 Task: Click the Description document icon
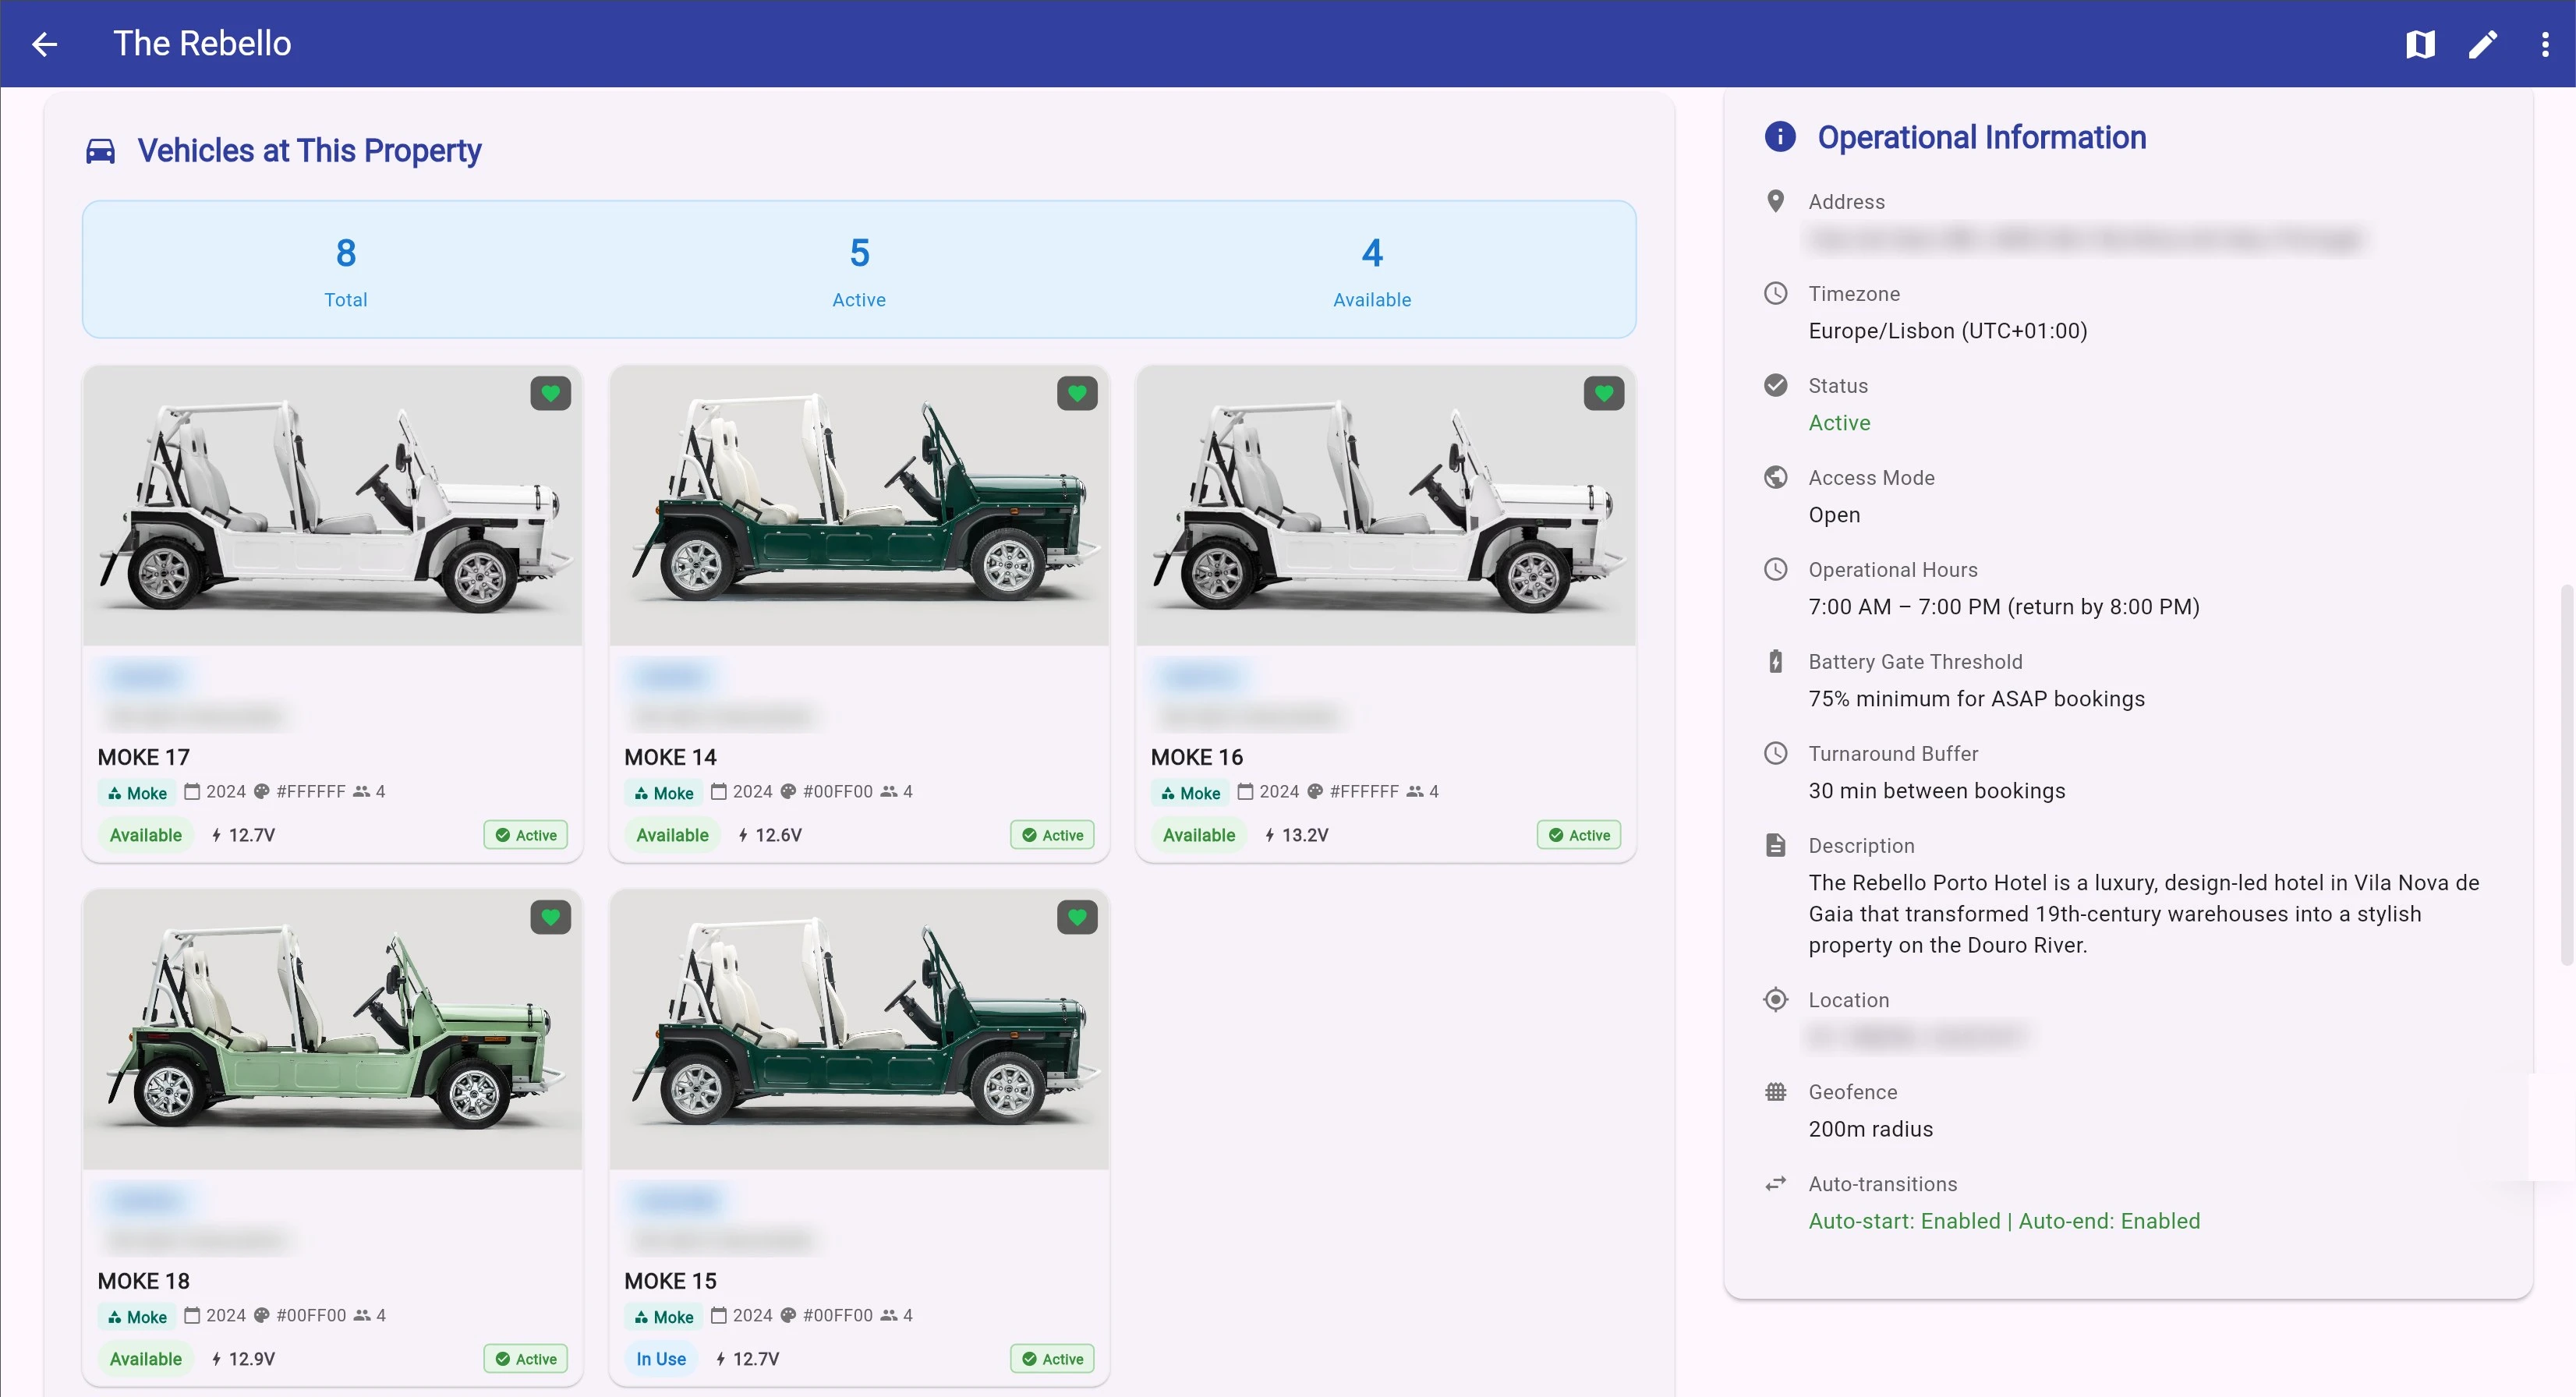point(1776,845)
